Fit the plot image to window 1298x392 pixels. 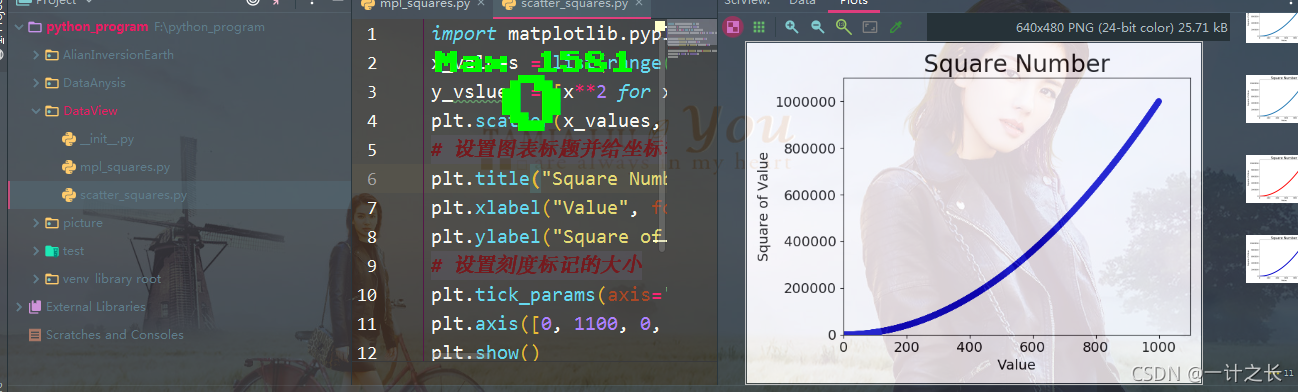point(869,27)
